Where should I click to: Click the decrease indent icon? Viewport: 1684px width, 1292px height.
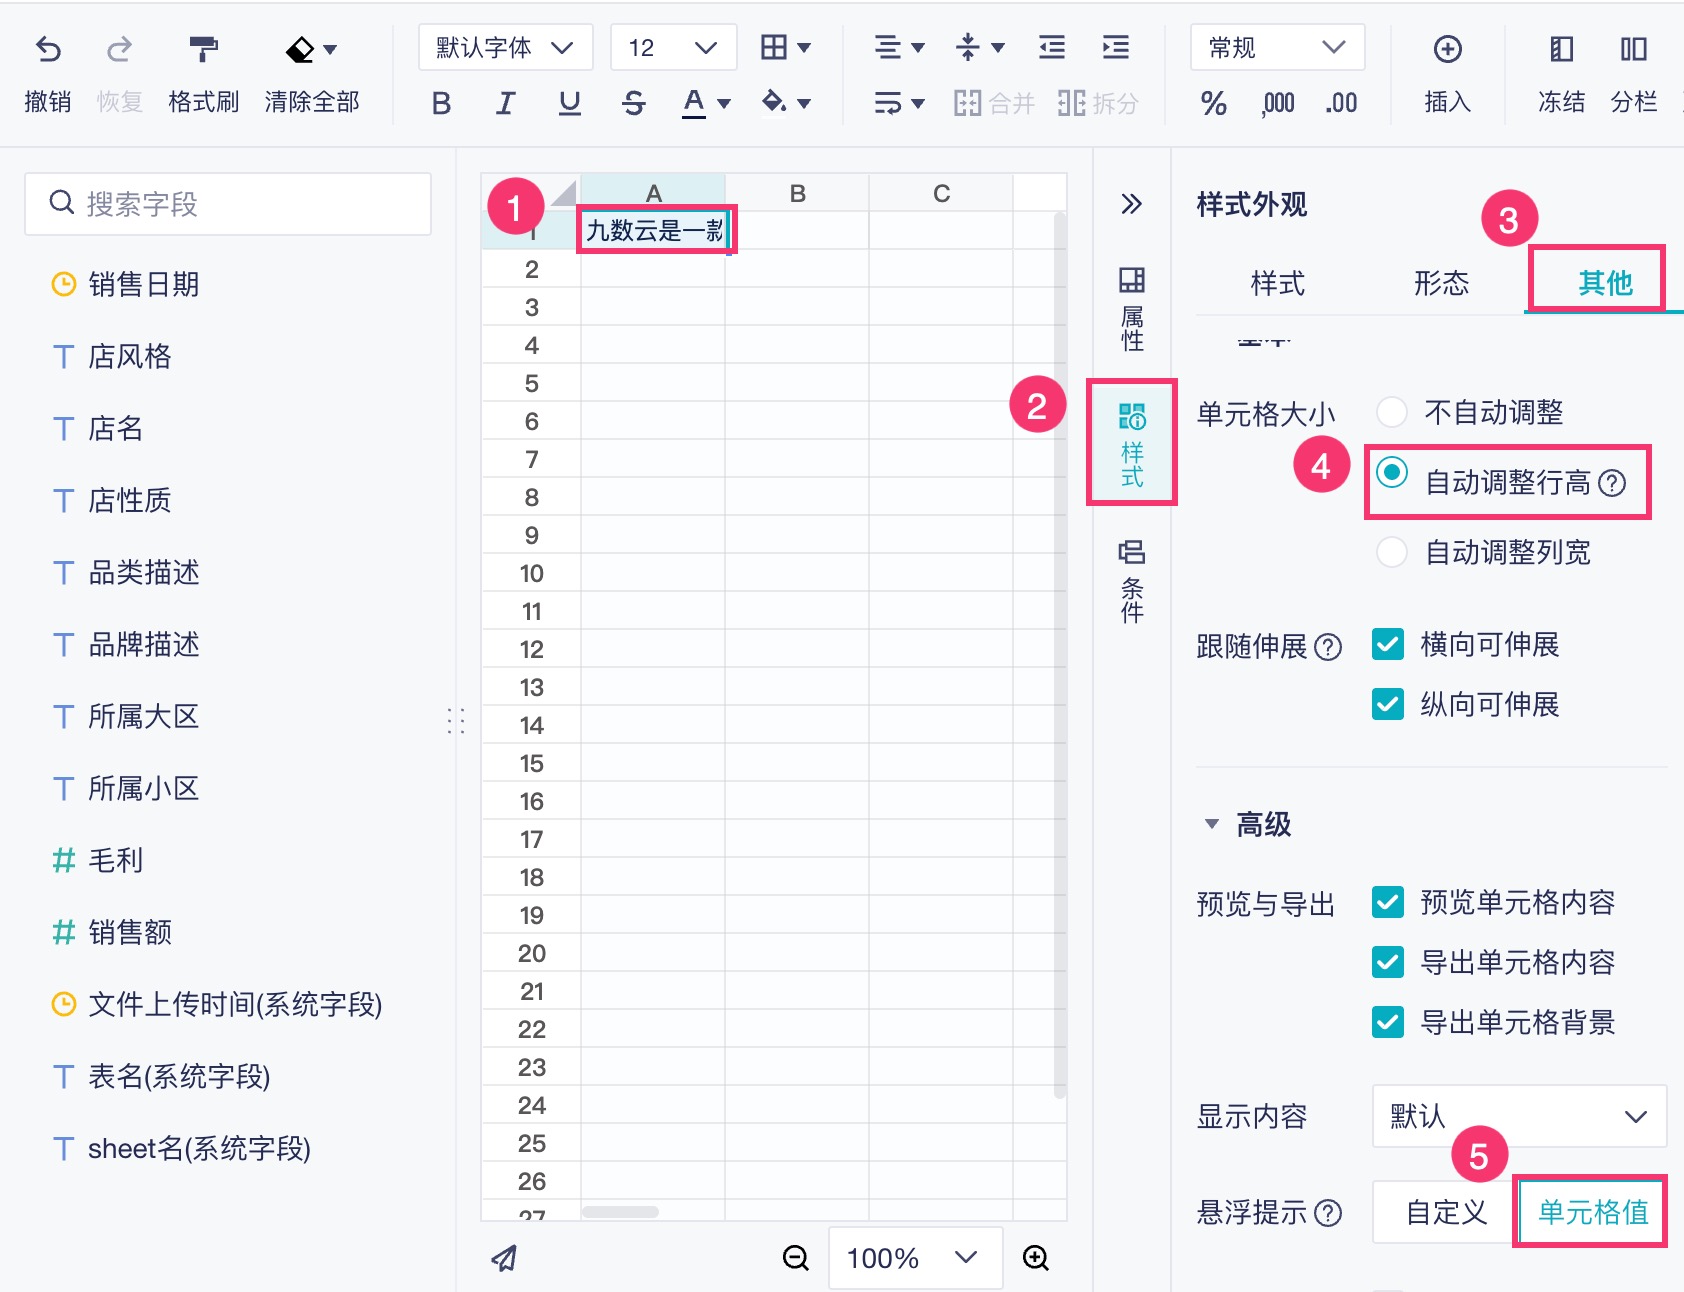[1052, 47]
